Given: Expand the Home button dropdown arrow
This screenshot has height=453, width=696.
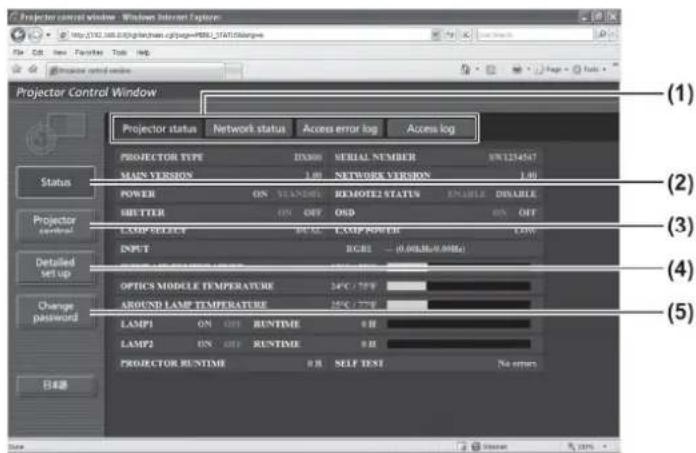Looking at the screenshot, I should pyautogui.click(x=478, y=69).
